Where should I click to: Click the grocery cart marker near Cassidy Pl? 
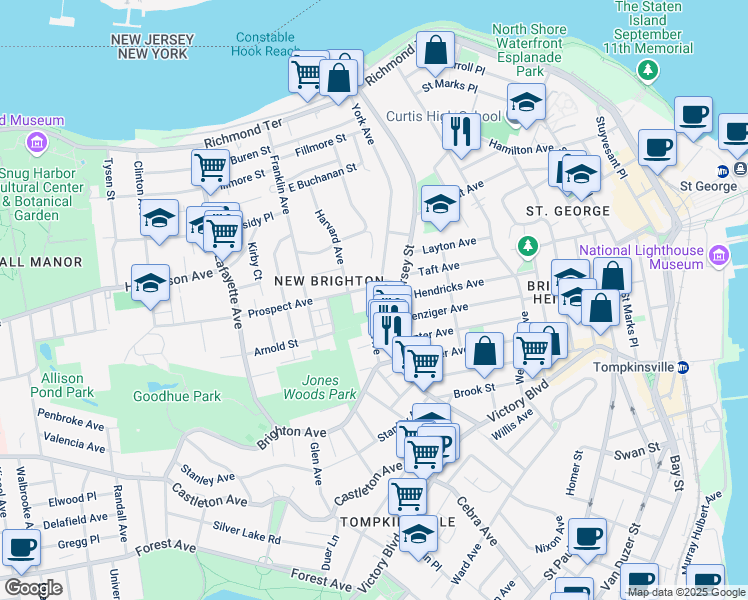tap(222, 233)
